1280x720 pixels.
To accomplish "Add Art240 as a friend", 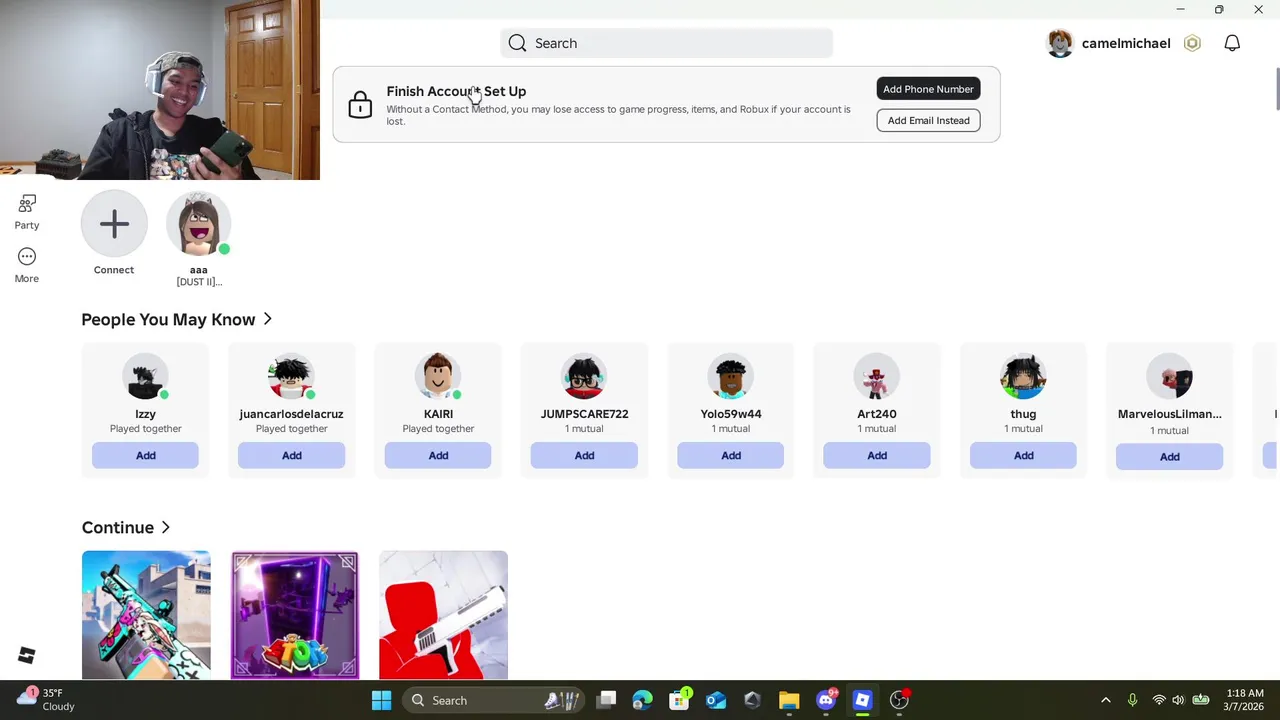I will tap(877, 455).
